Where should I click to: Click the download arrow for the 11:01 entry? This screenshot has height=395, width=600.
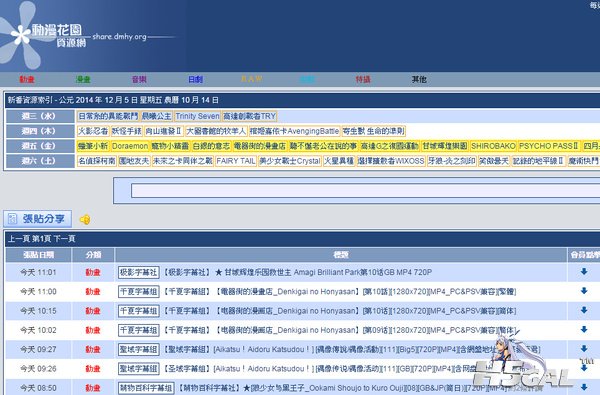pos(584,271)
